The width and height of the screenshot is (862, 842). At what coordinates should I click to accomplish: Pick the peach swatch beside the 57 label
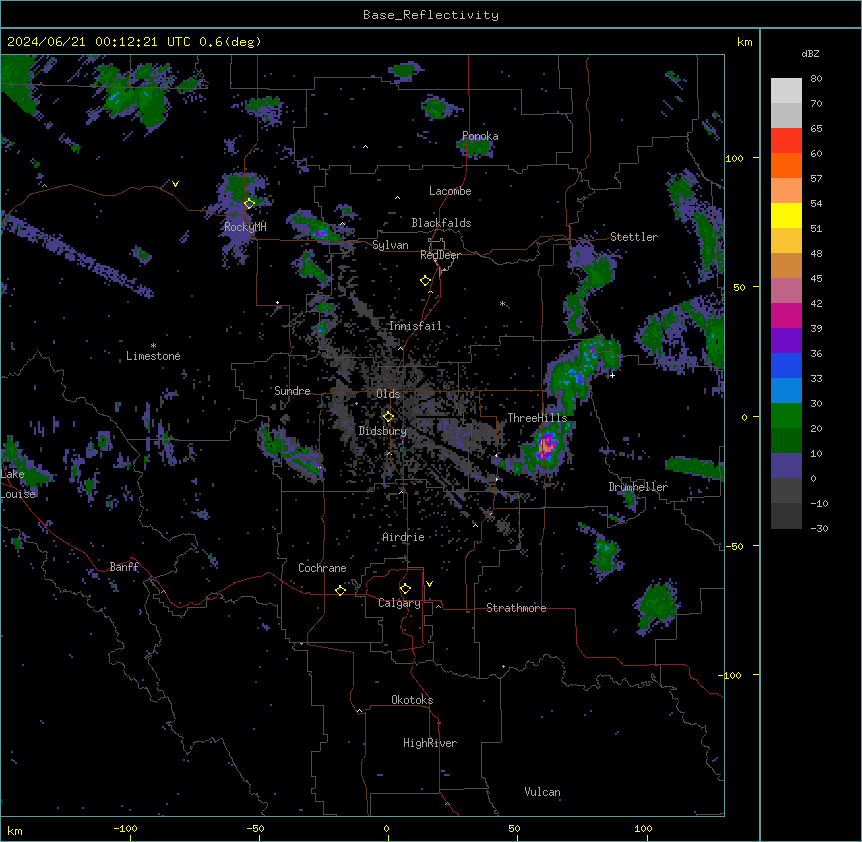786,191
